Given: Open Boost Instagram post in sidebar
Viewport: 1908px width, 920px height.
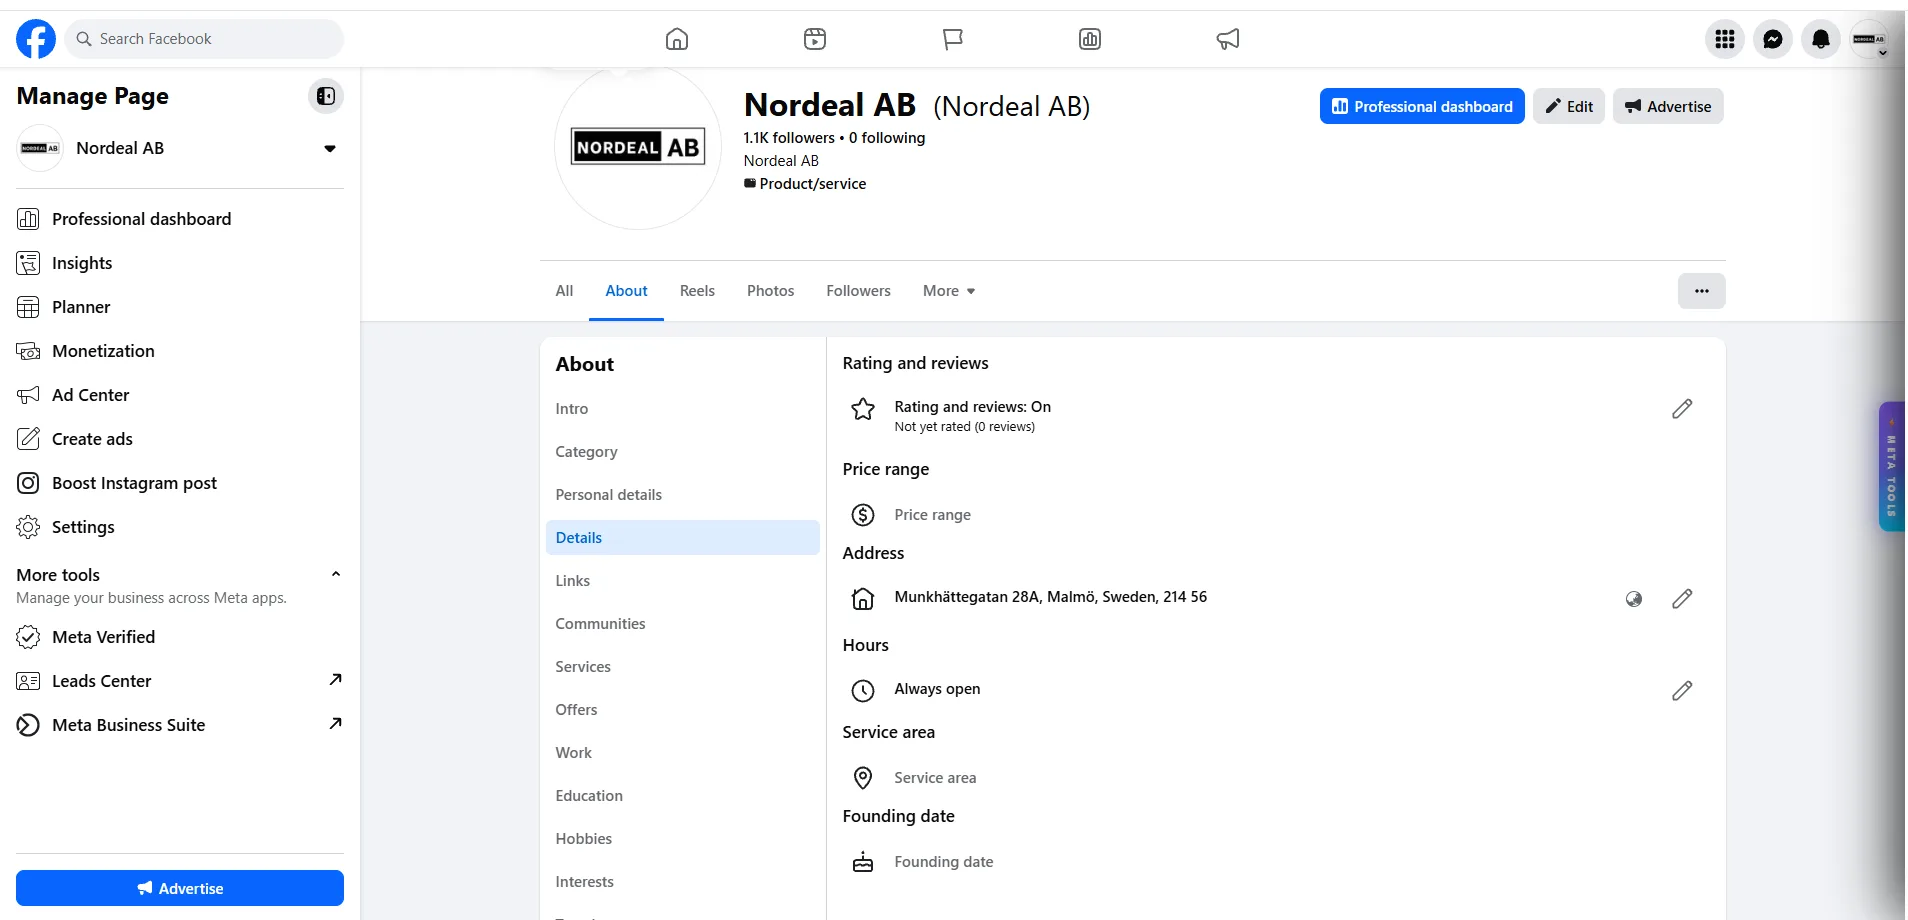Looking at the screenshot, I should click(x=180, y=483).
